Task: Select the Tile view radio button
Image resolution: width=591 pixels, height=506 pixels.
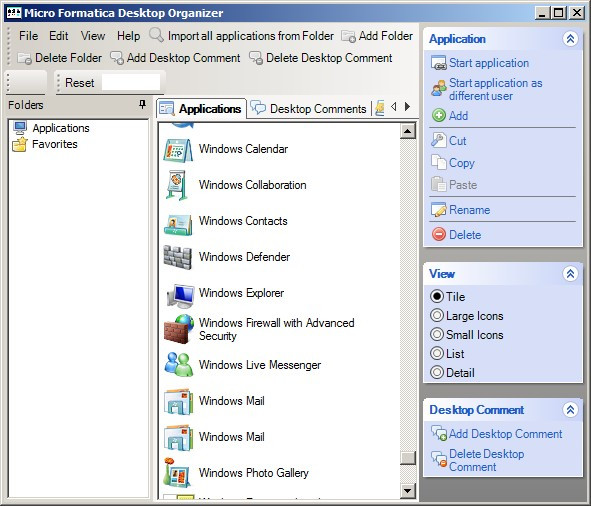Action: [436, 296]
